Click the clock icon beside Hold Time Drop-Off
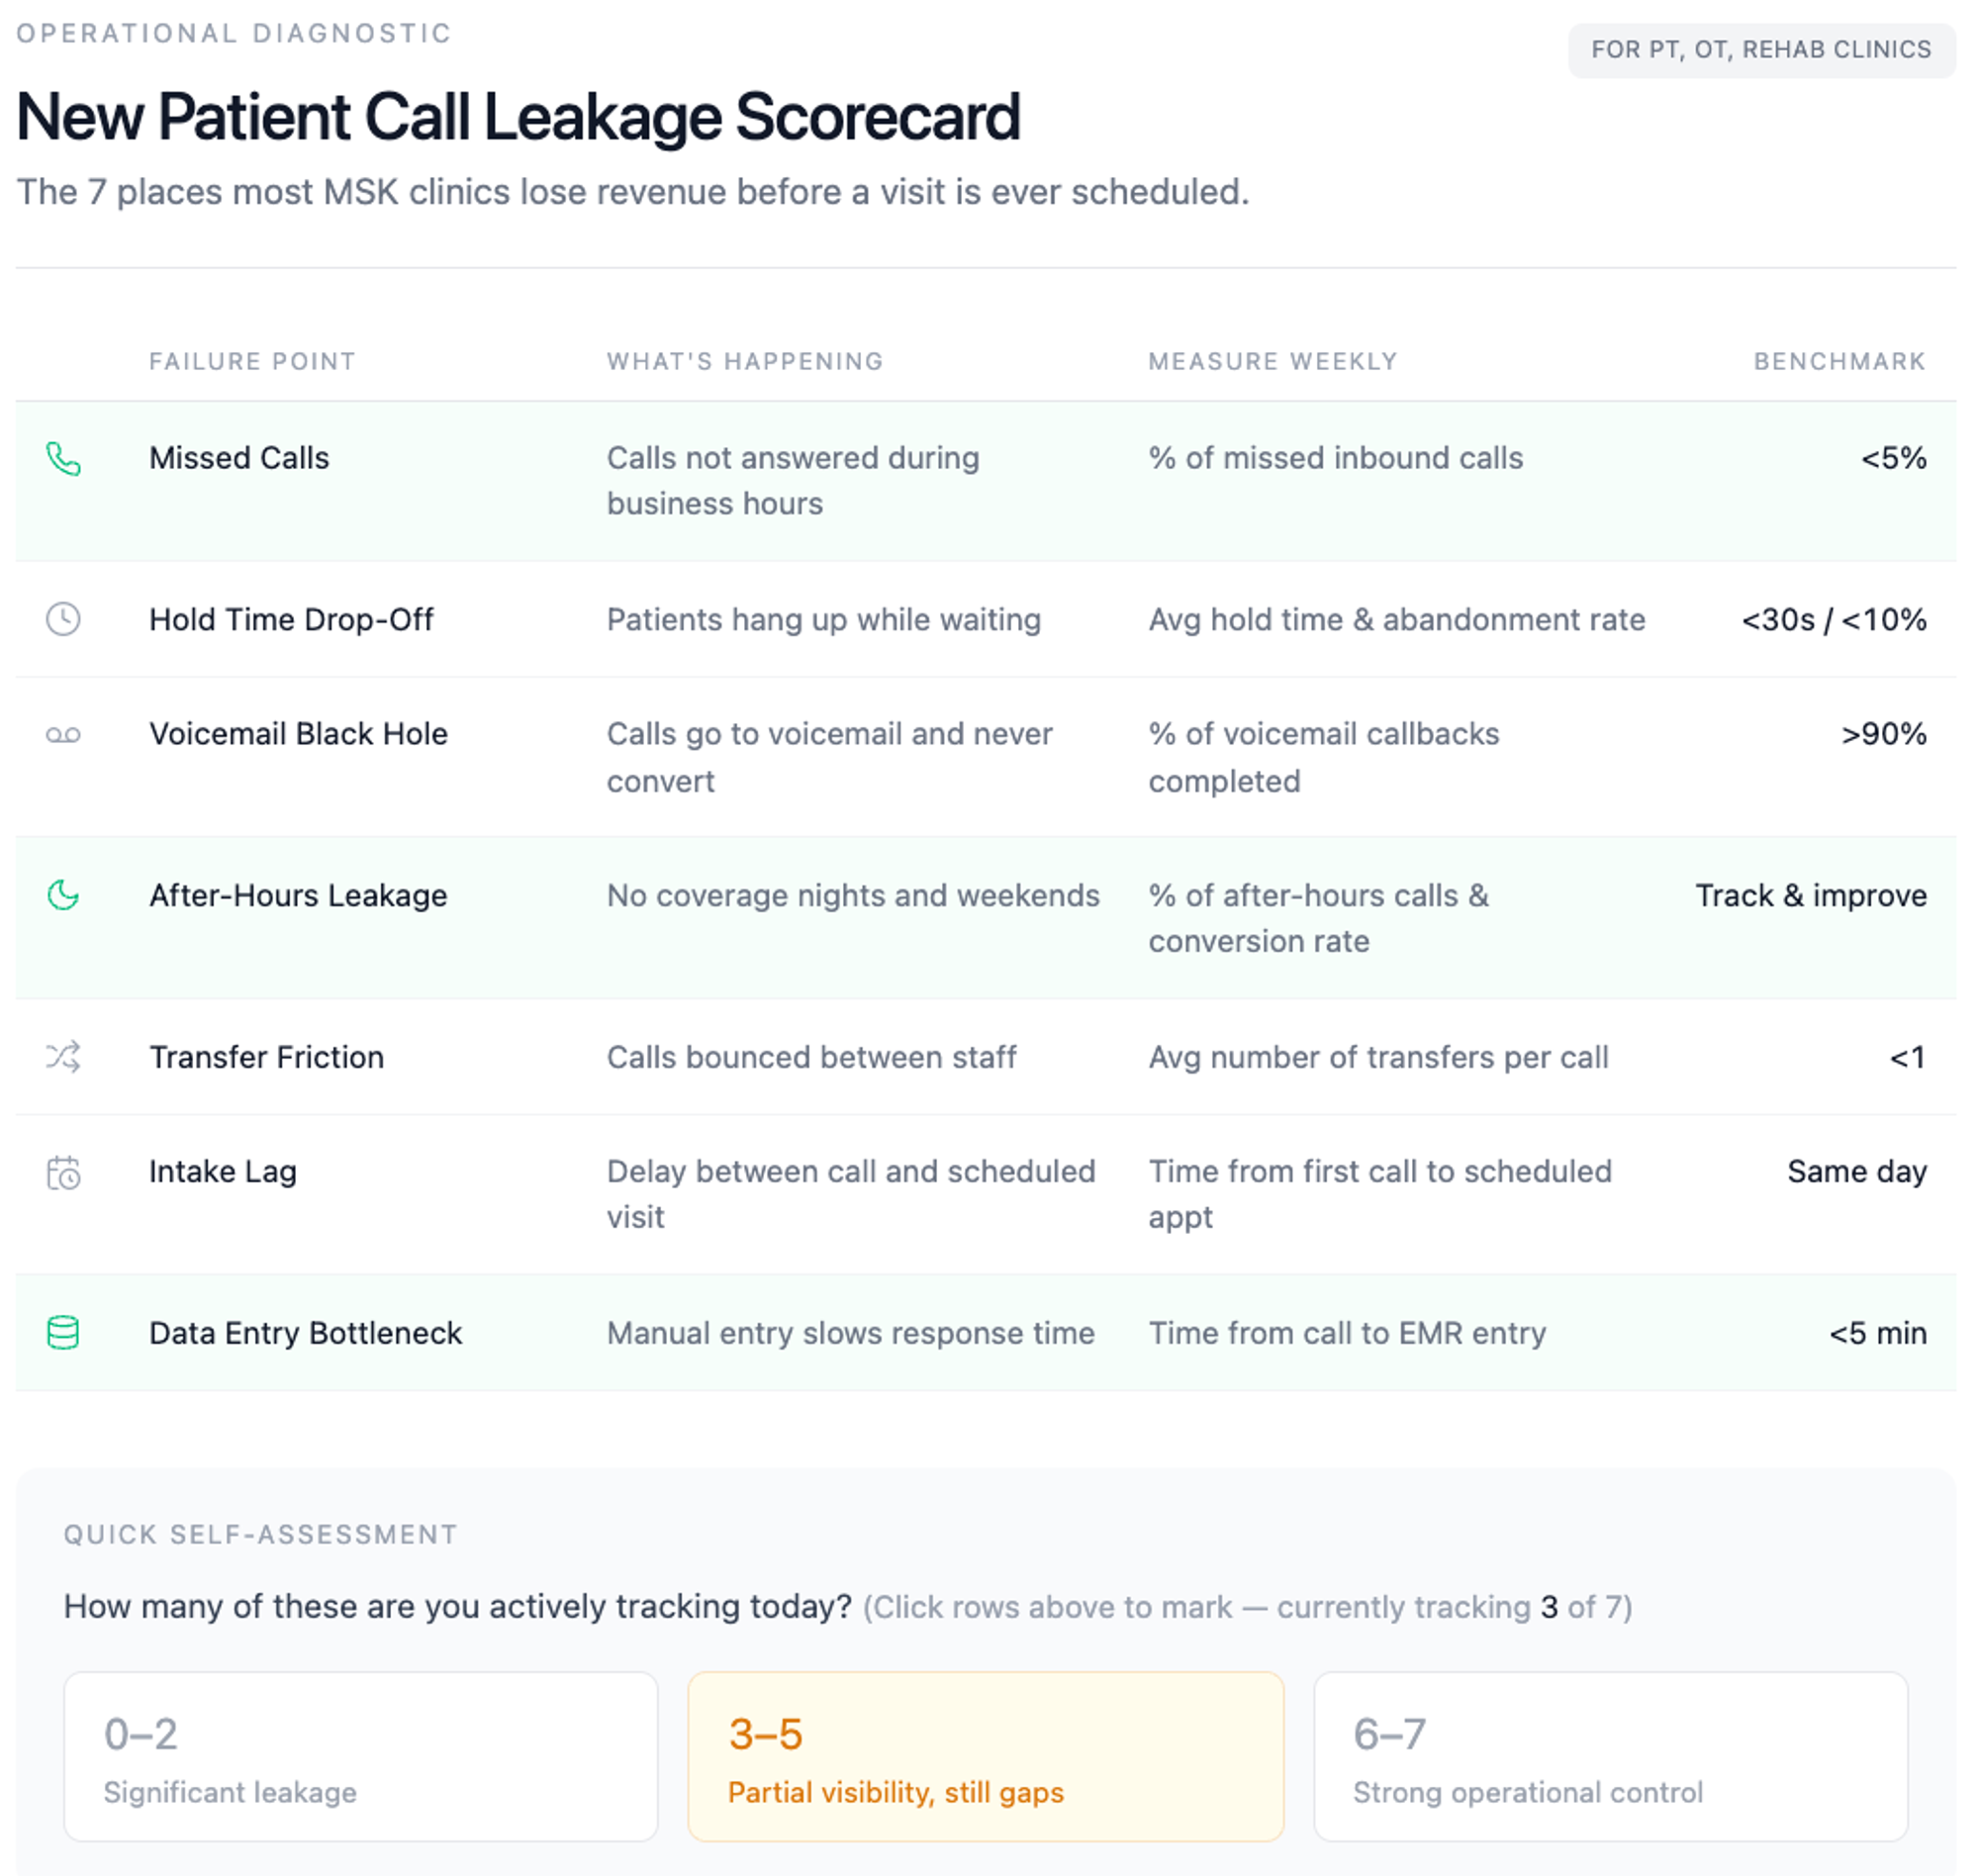 tap(63, 620)
